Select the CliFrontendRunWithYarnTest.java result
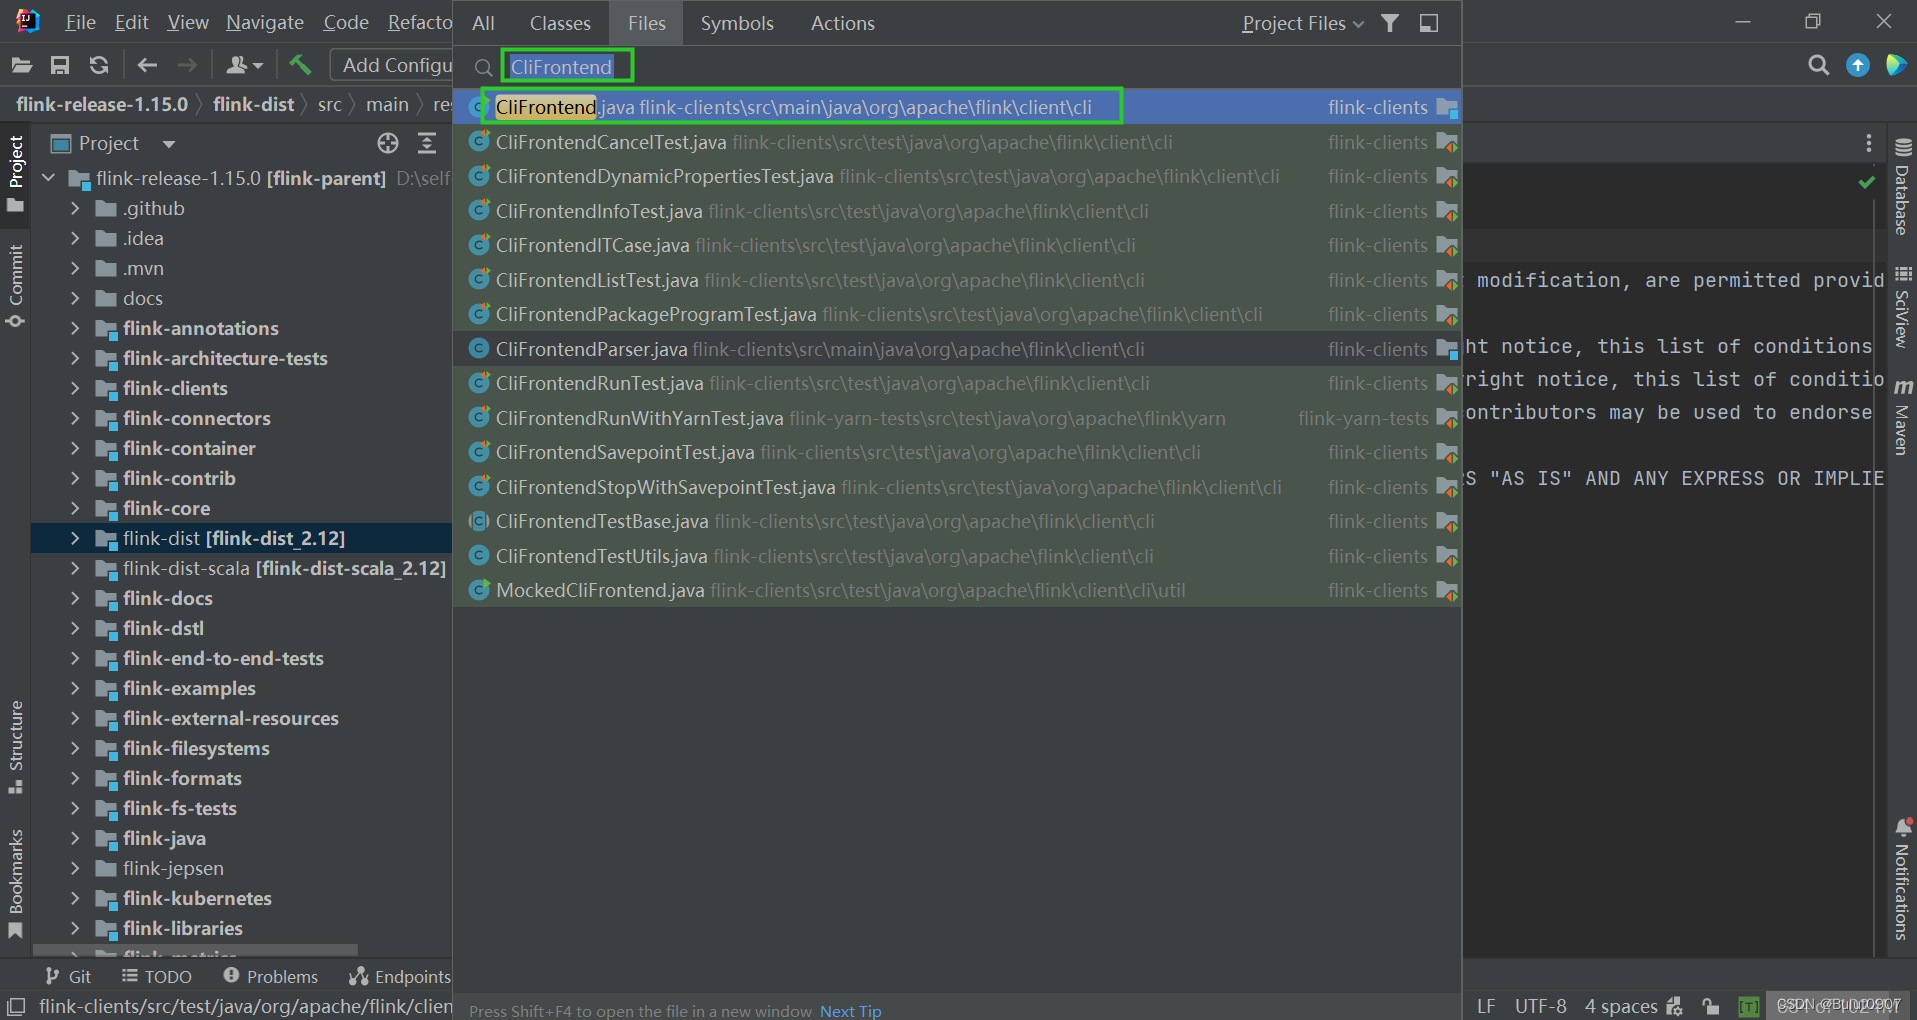 tap(958, 418)
